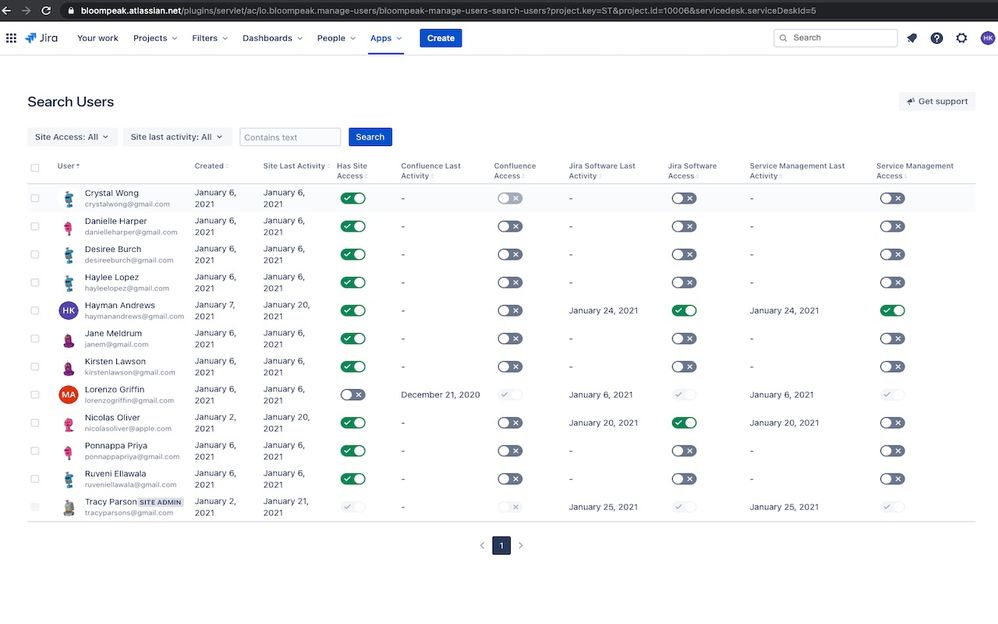Expand the Apps navigation dropdown
Viewport: 998px width, 624px height.
click(x=384, y=38)
